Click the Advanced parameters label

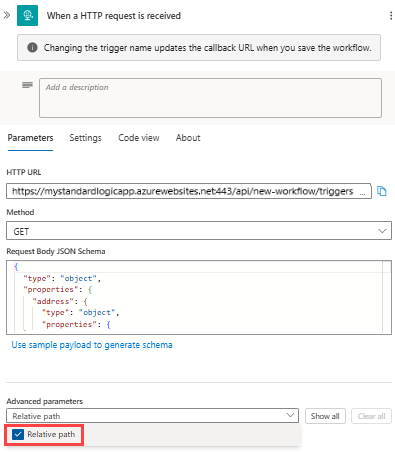point(44,401)
